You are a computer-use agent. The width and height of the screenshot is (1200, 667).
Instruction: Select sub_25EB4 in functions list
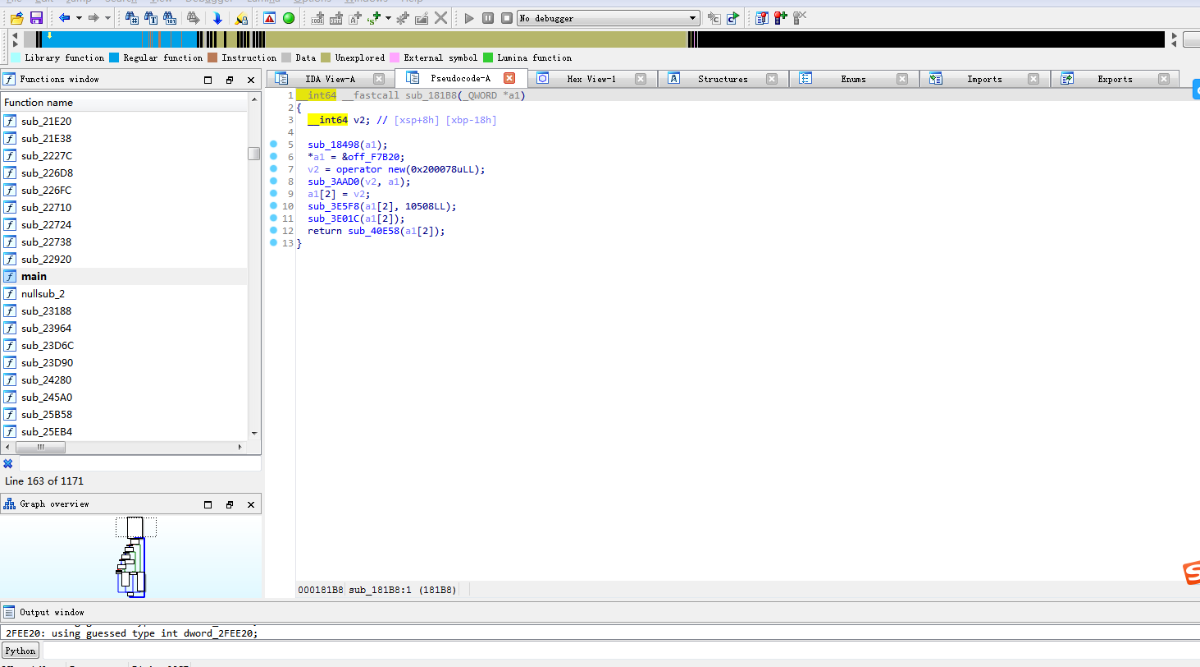pyautogui.click(x=124, y=432)
